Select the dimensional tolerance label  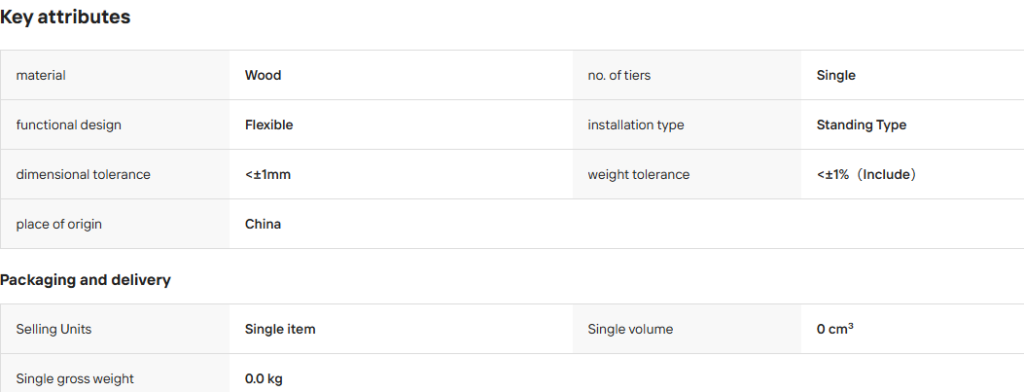[x=83, y=174]
